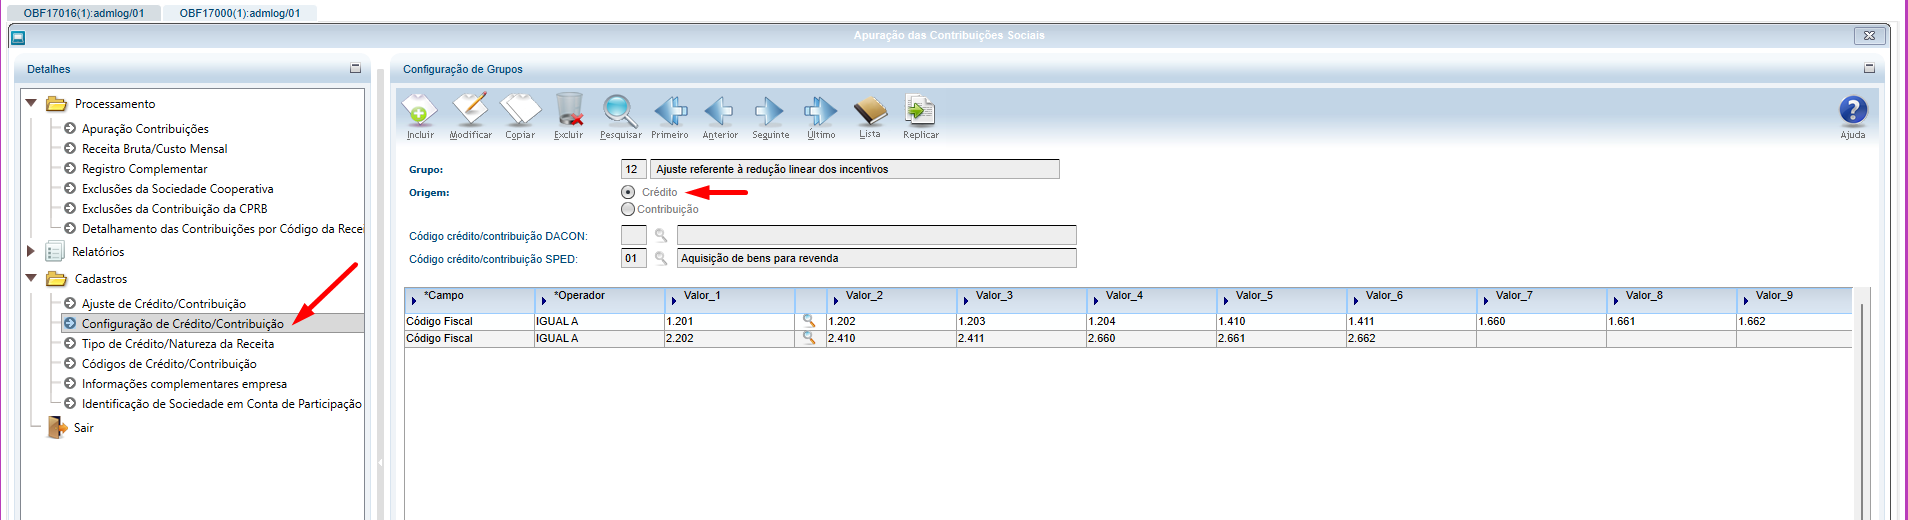Click the vertical scrollbar of the grid
The image size is (1908, 520).
click(x=1863, y=410)
